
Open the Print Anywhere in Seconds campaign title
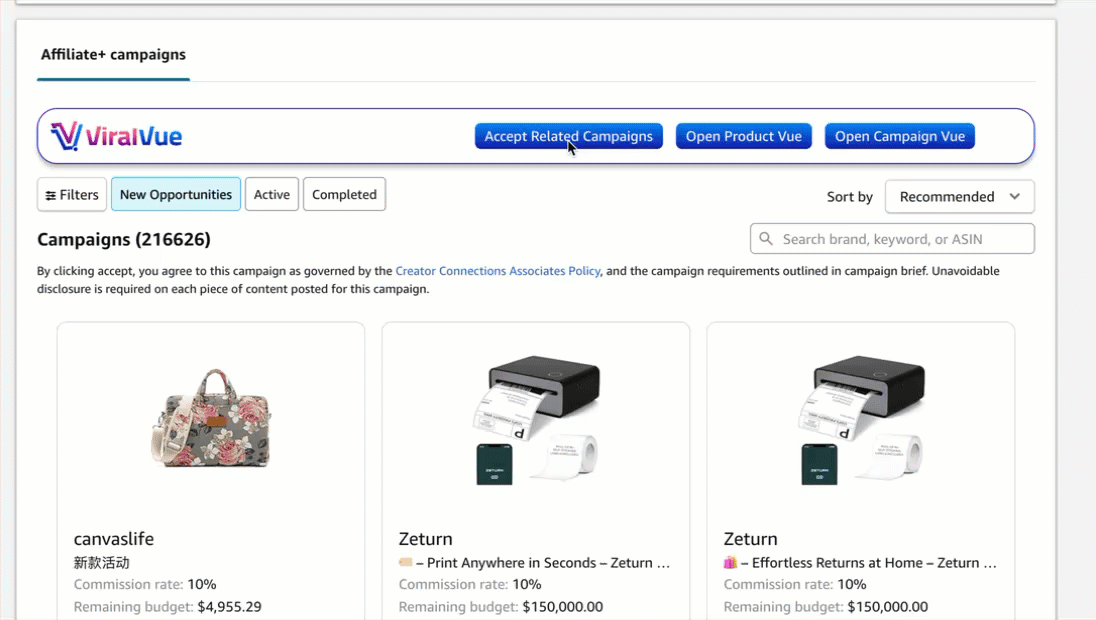(x=547, y=563)
